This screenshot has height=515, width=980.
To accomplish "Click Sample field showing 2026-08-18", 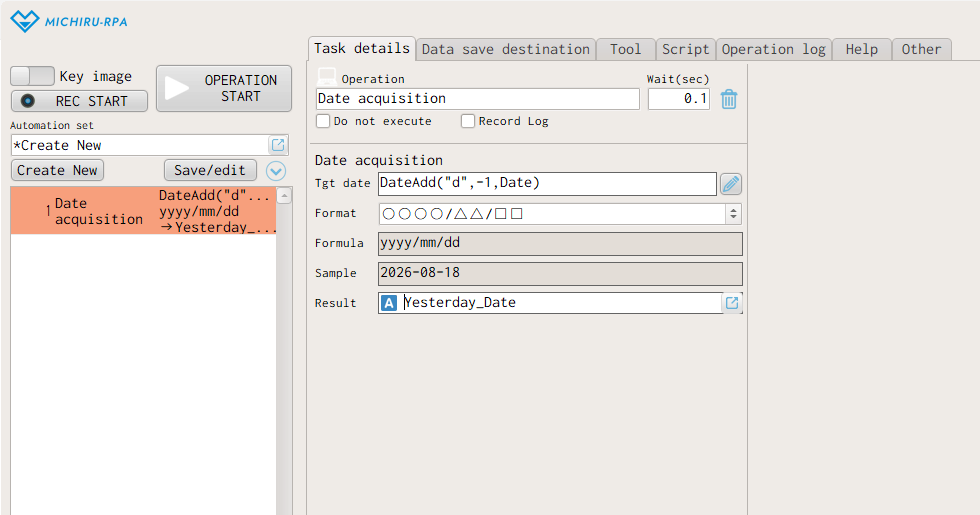I will tap(560, 273).
